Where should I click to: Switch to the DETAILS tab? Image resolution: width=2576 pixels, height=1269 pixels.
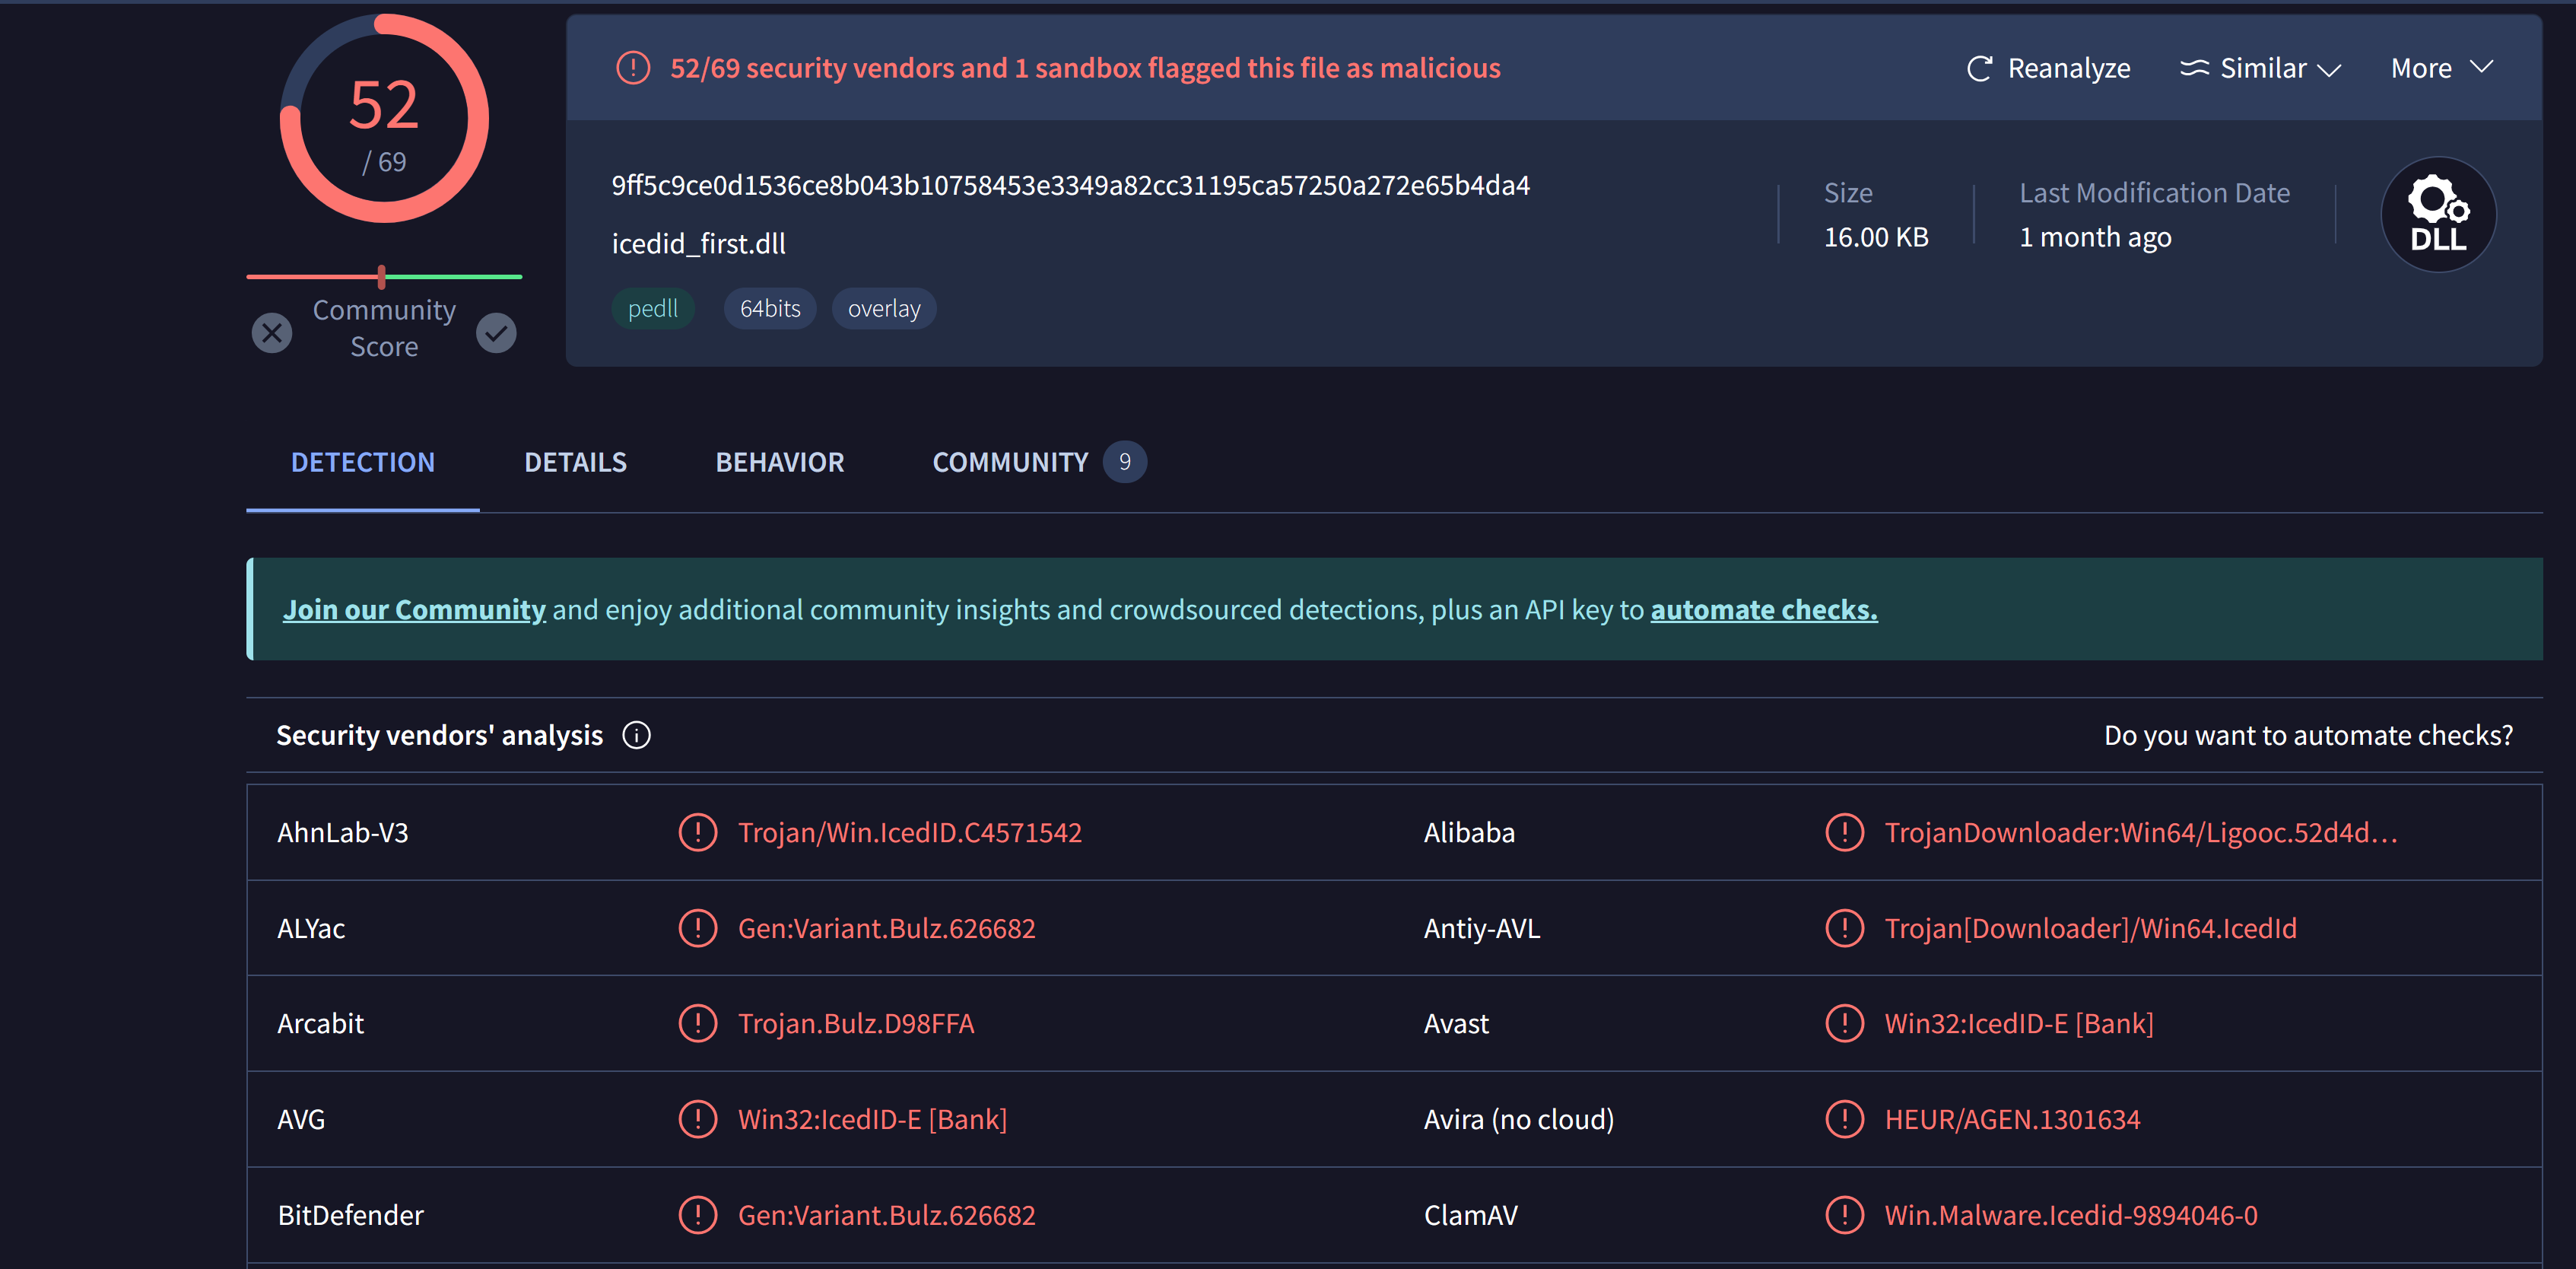(575, 462)
